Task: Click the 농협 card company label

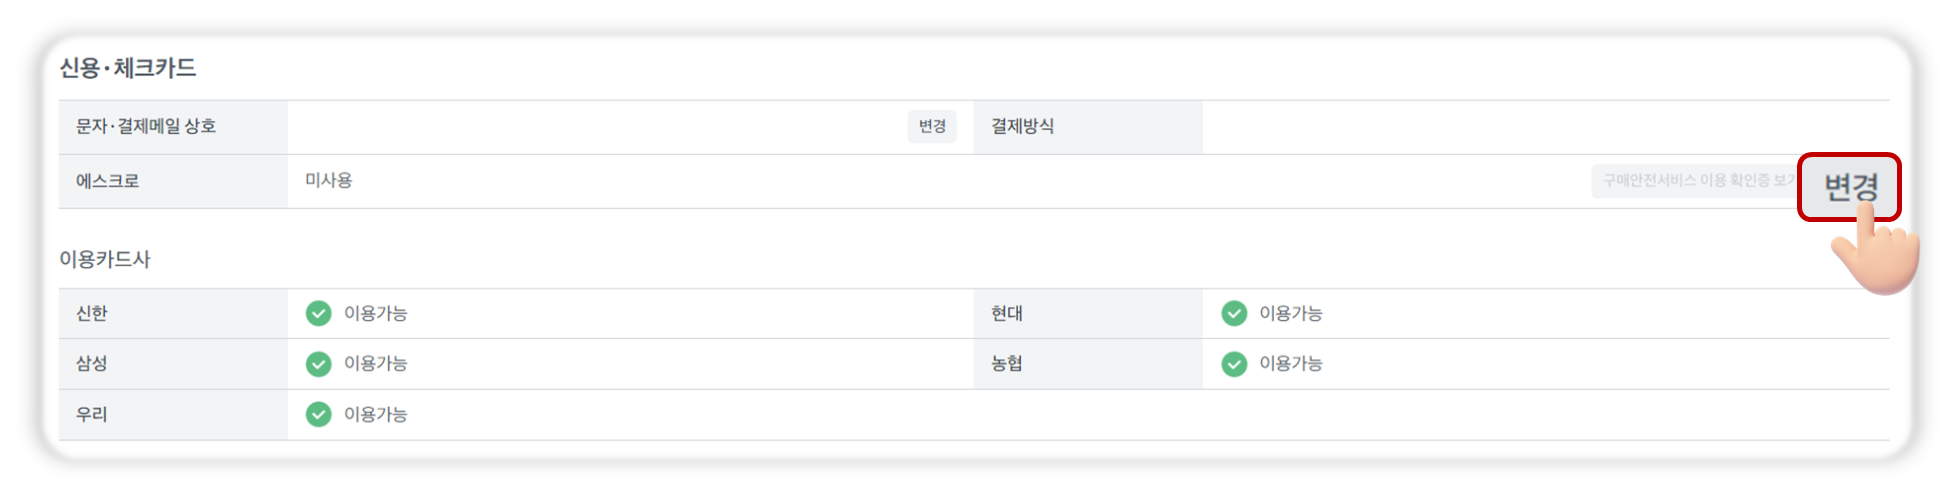Action: tap(1007, 364)
